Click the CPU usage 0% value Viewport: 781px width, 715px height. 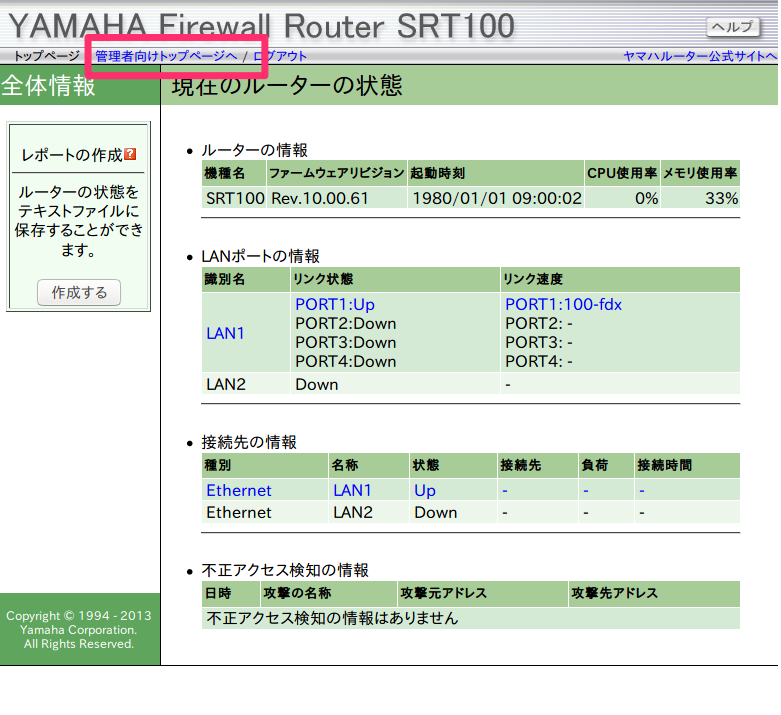(x=647, y=198)
